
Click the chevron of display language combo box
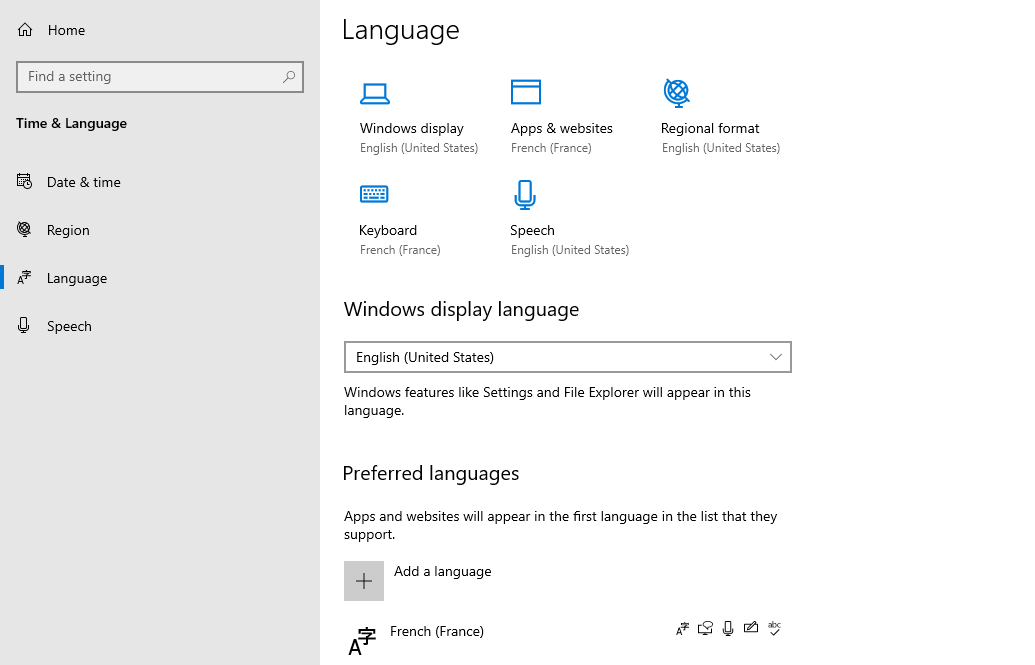coord(776,357)
